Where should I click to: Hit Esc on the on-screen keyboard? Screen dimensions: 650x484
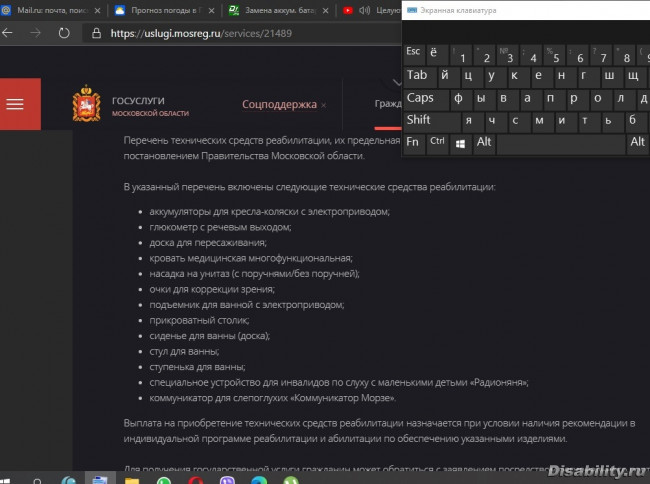click(x=413, y=55)
